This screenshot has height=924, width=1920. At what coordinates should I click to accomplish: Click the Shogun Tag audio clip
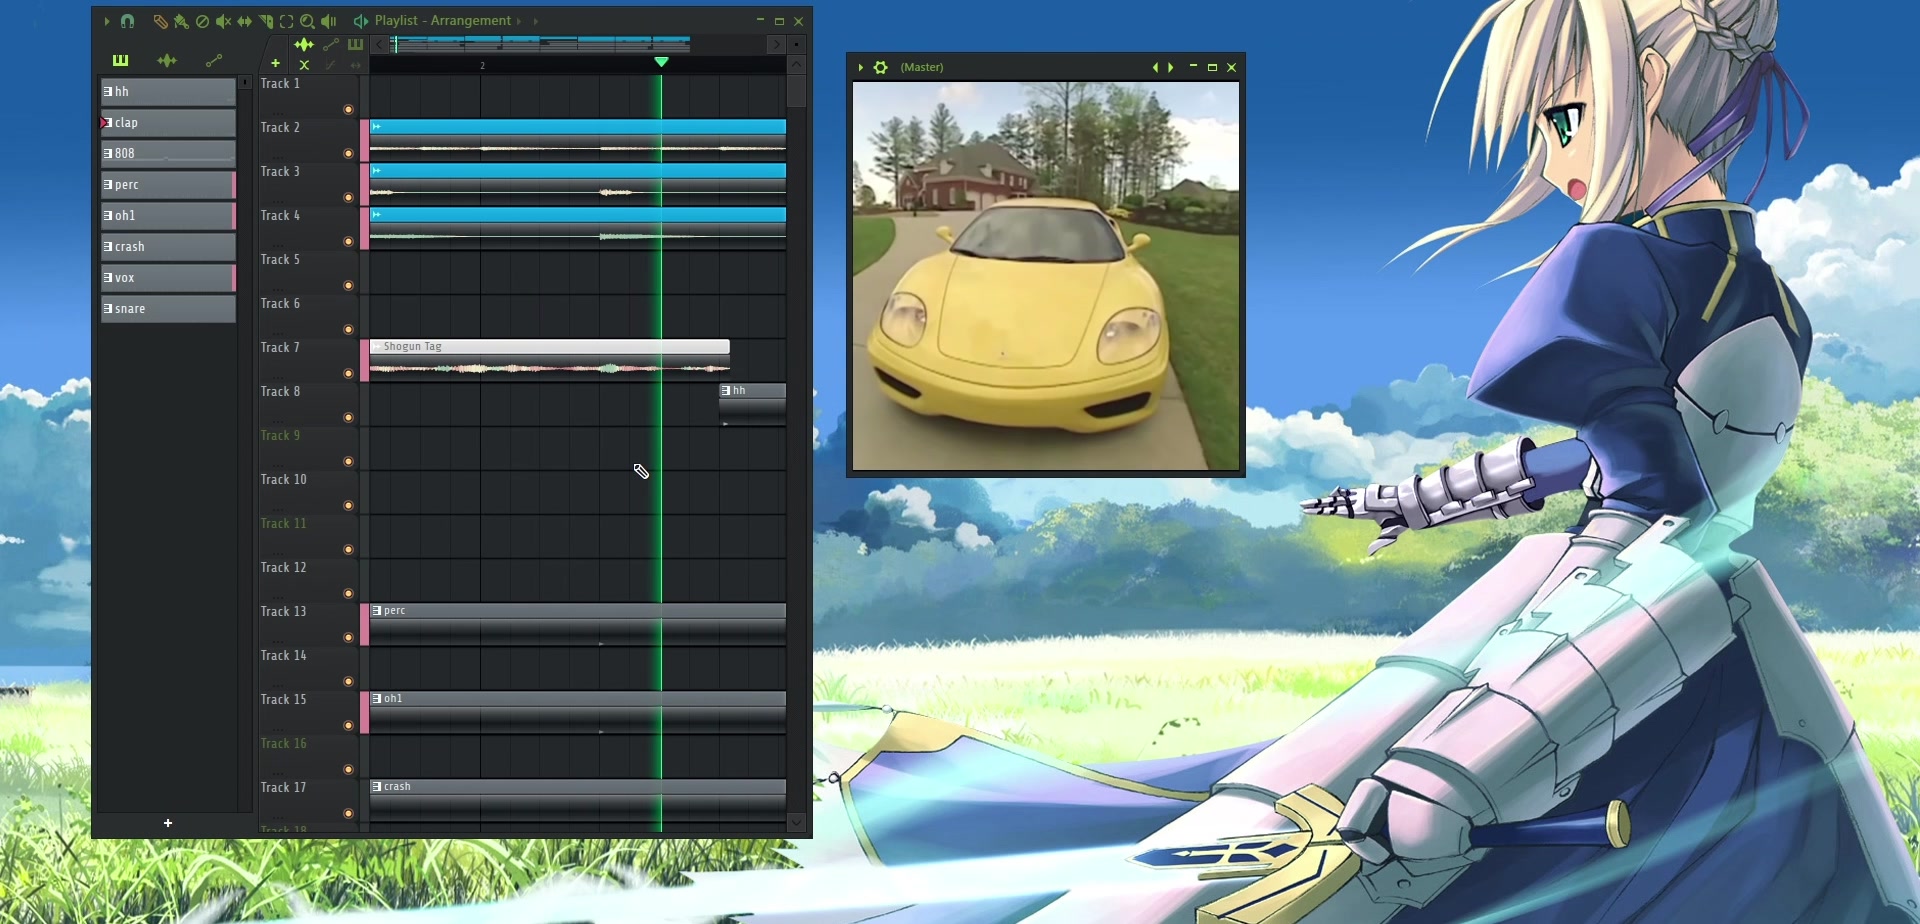click(550, 360)
